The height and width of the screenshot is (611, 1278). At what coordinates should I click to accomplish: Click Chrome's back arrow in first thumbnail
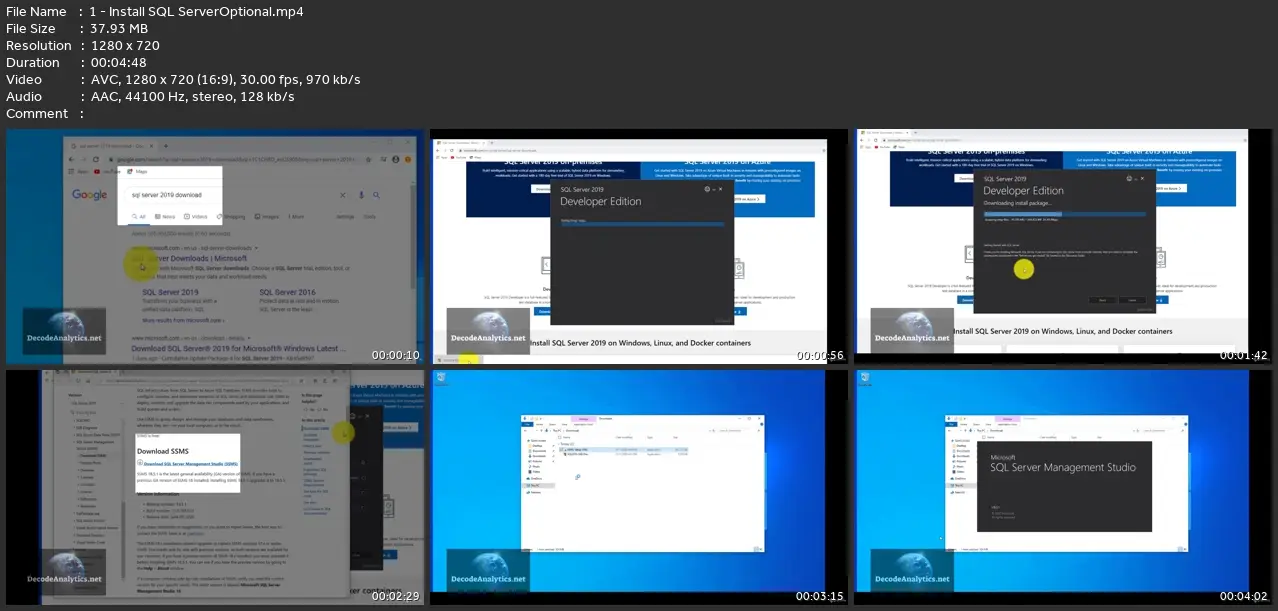[x=71, y=159]
